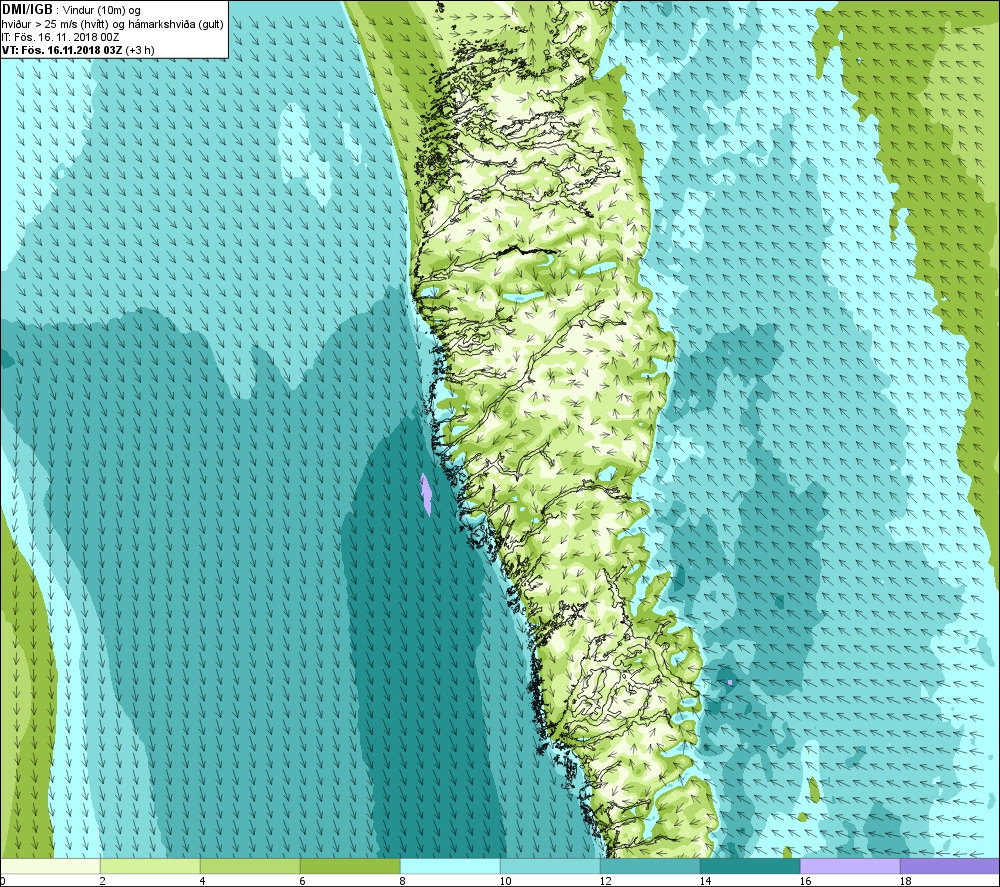Click the 12–14 m/s teal legend swatch
Image resolution: width=1000 pixels, height=887 pixels.
(x=650, y=866)
